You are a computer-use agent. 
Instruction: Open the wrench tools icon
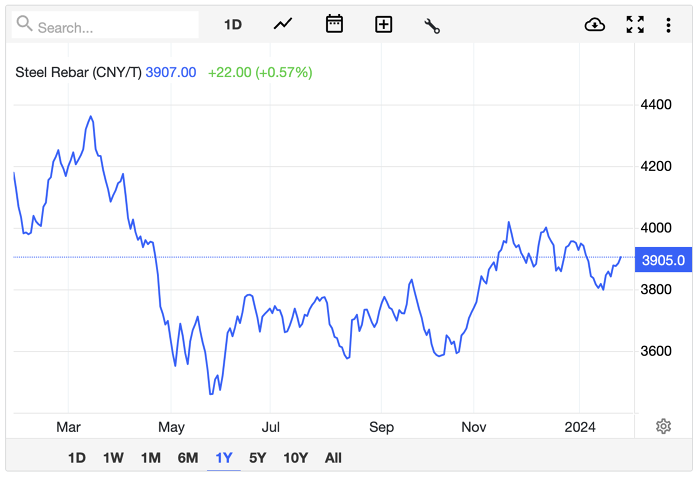pos(432,25)
